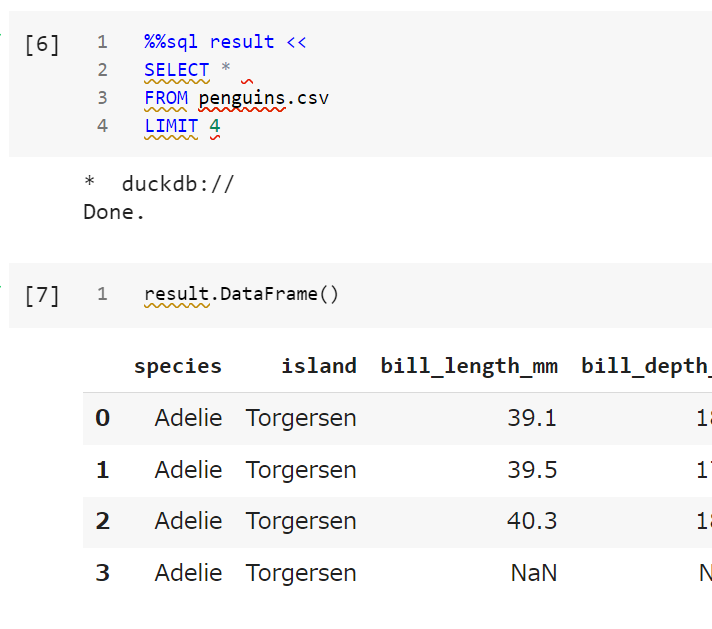Click the LIMIT 4 line
The width and height of the screenshot is (712, 629).
(x=182, y=126)
